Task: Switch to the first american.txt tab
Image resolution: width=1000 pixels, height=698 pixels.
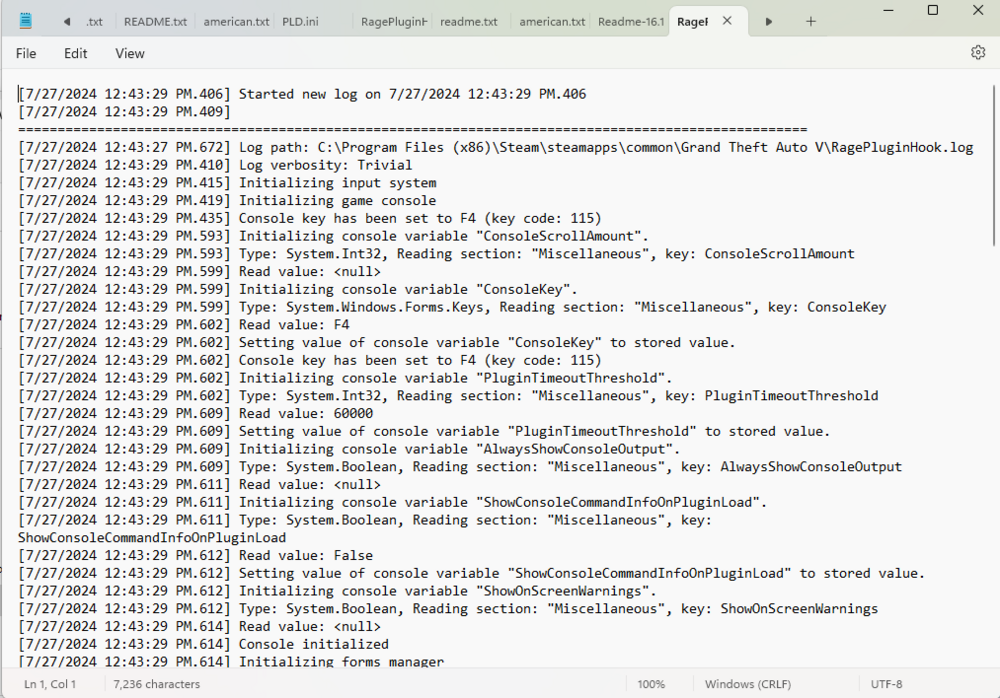Action: (x=235, y=20)
